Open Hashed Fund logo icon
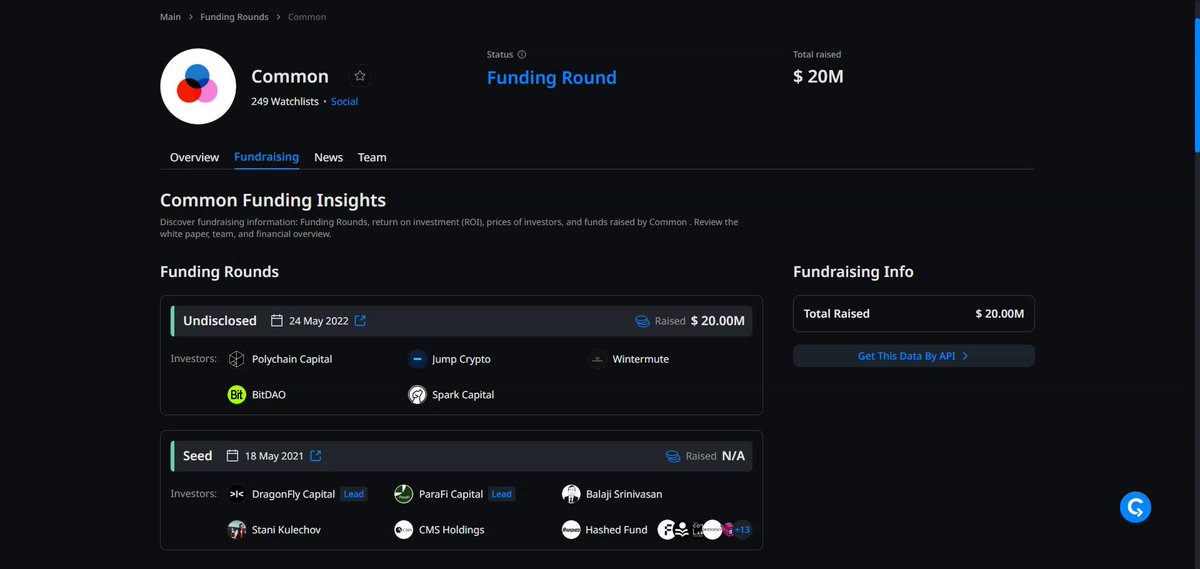The height and width of the screenshot is (569, 1200). coord(571,530)
